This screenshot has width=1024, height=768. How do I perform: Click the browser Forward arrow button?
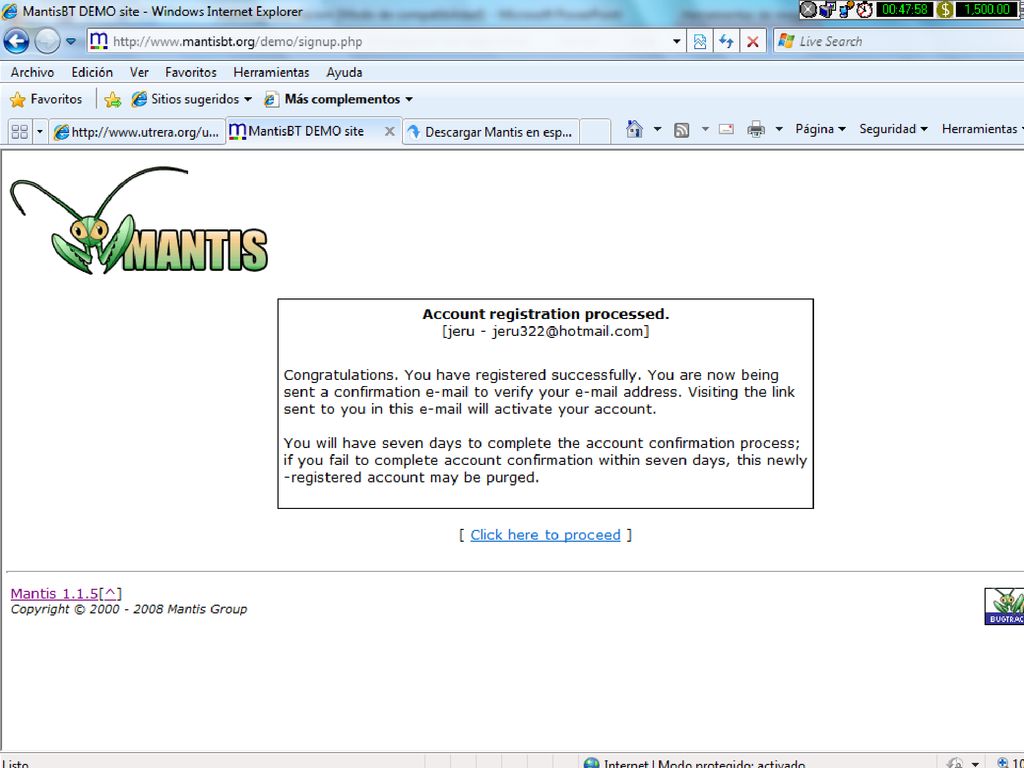click(x=46, y=41)
